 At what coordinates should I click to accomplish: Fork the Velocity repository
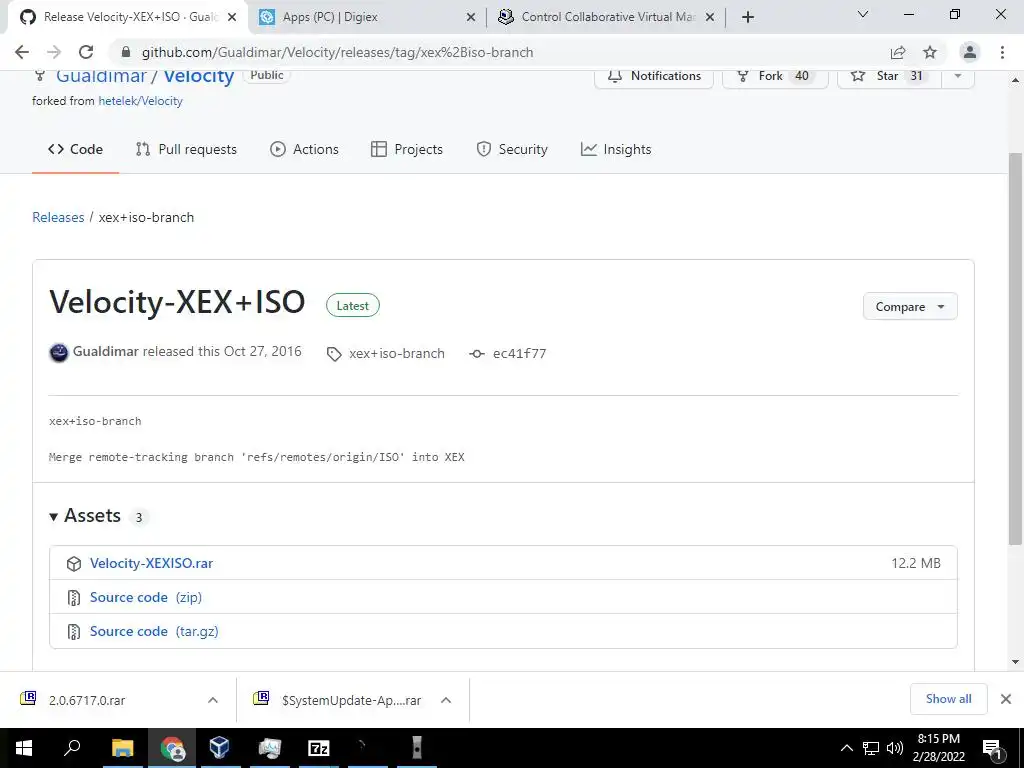775,76
